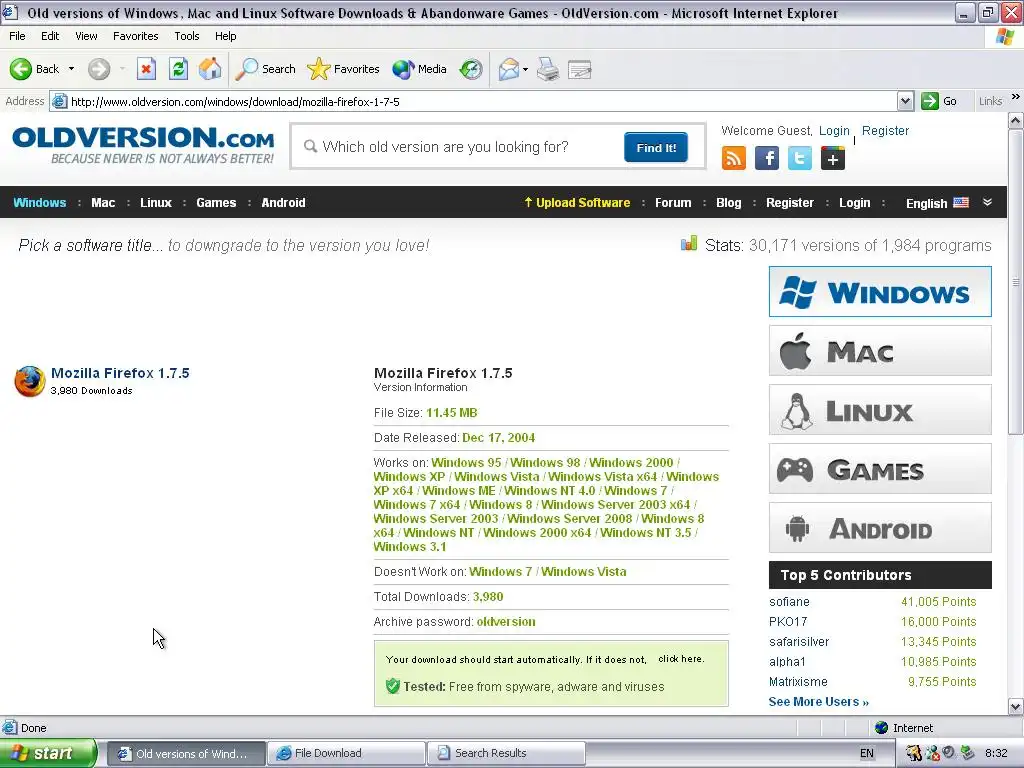Viewport: 1024px width, 768px height.
Task: Open the Forum link
Action: 673,202
